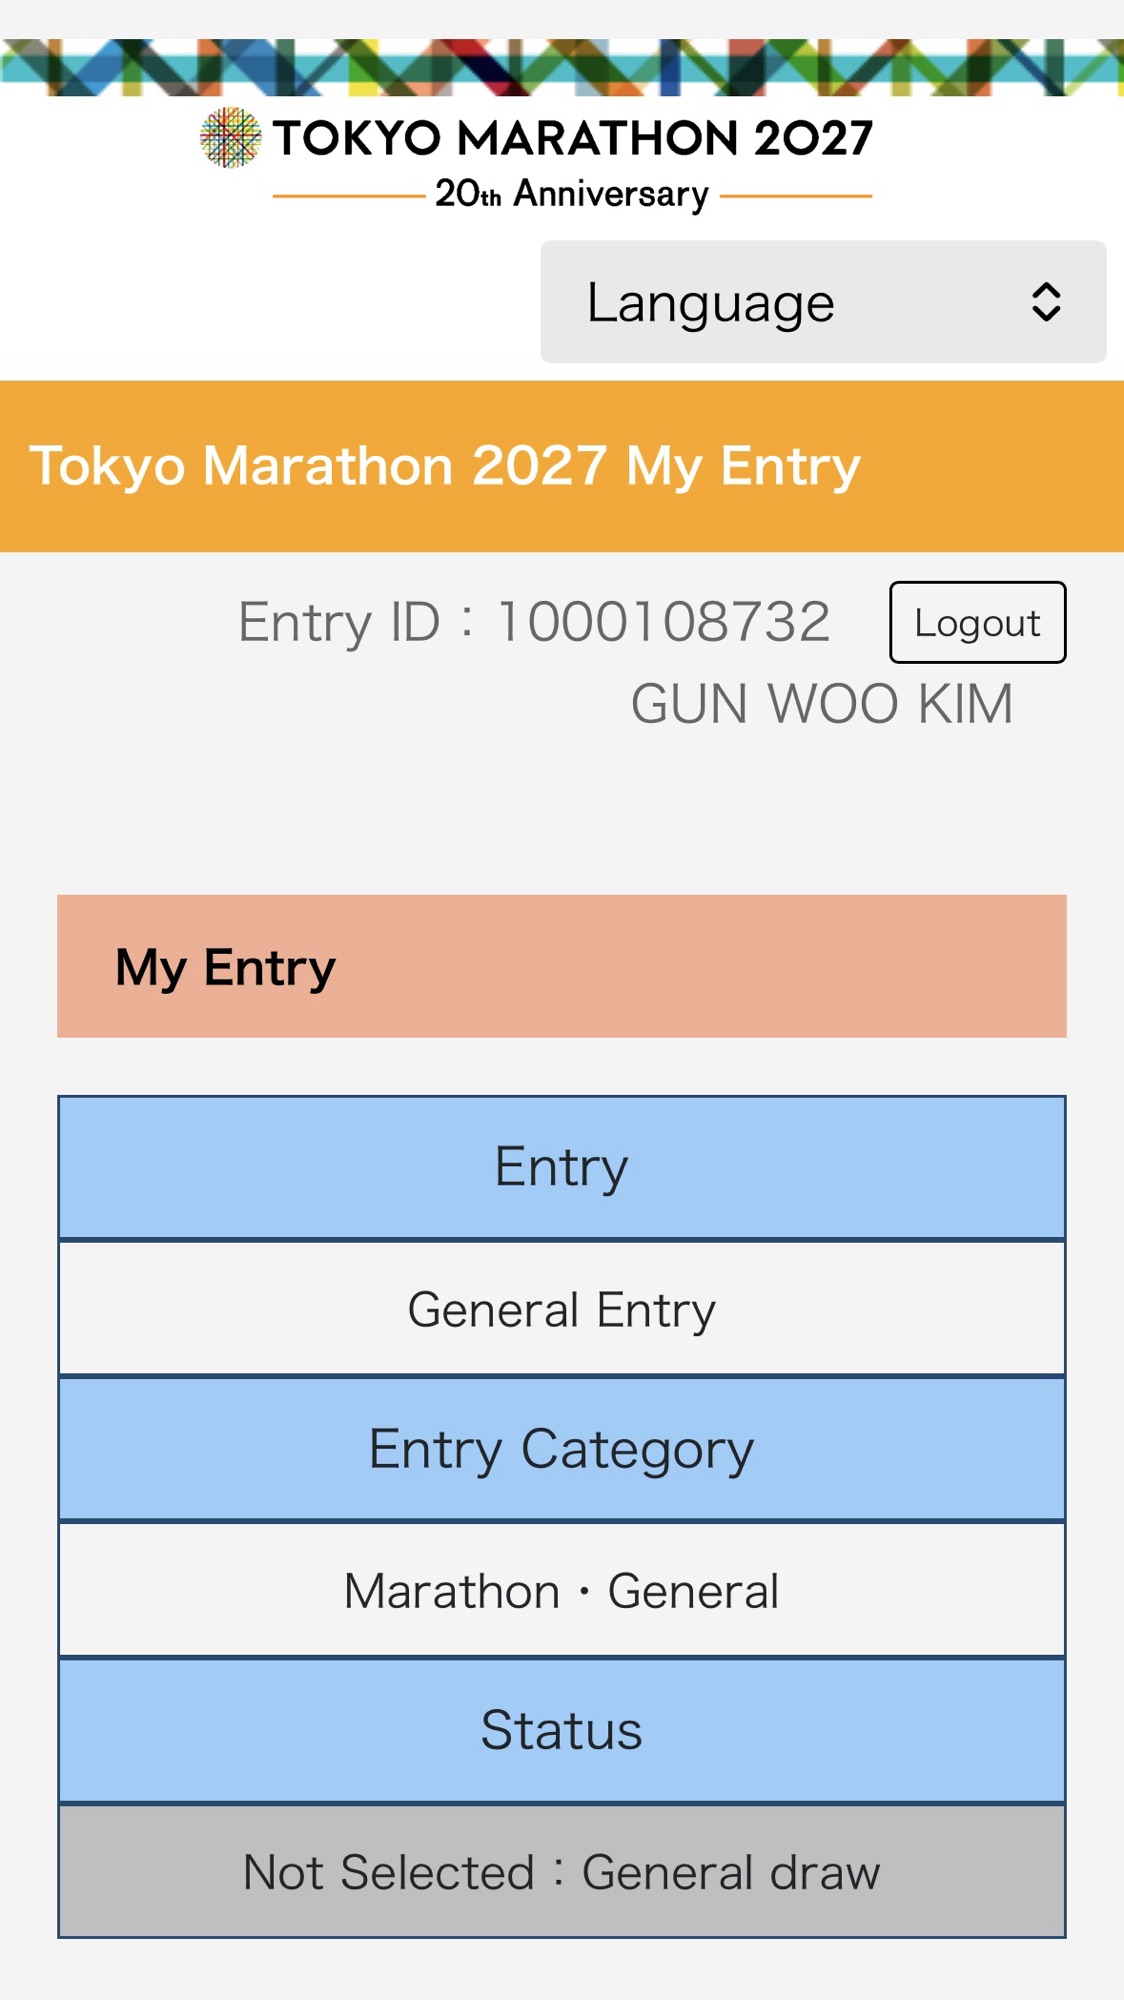Click the name GUN WOO KIM
Image resolution: width=1124 pixels, height=2000 pixels.
822,704
